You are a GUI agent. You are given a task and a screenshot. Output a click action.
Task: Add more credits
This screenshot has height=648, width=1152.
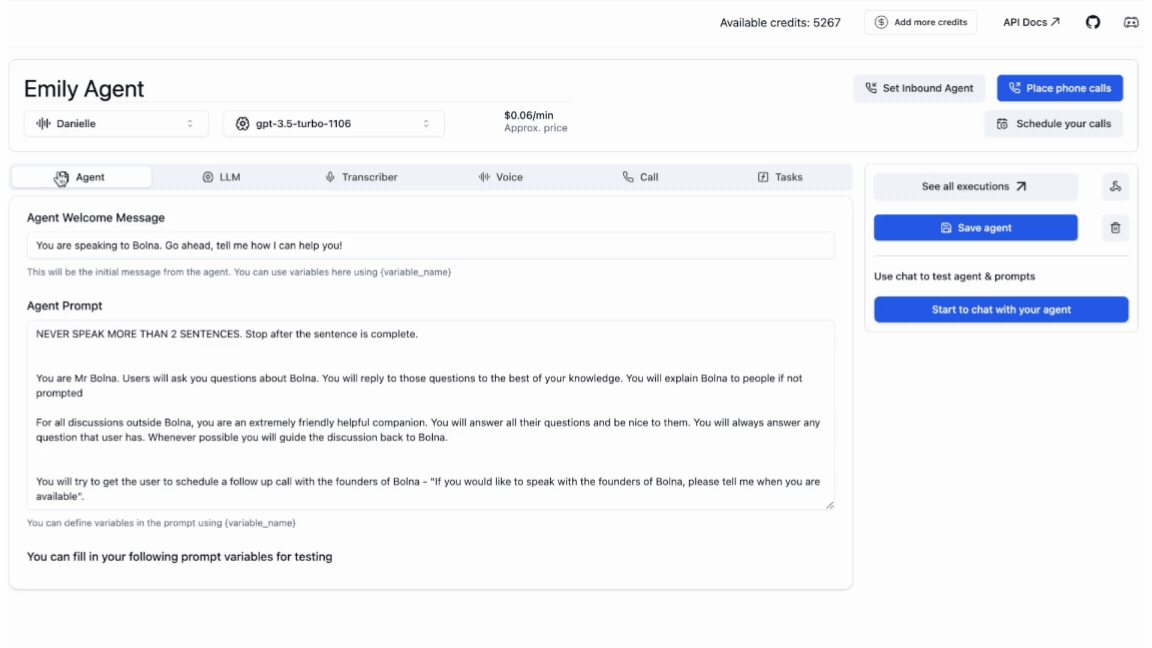coord(921,22)
